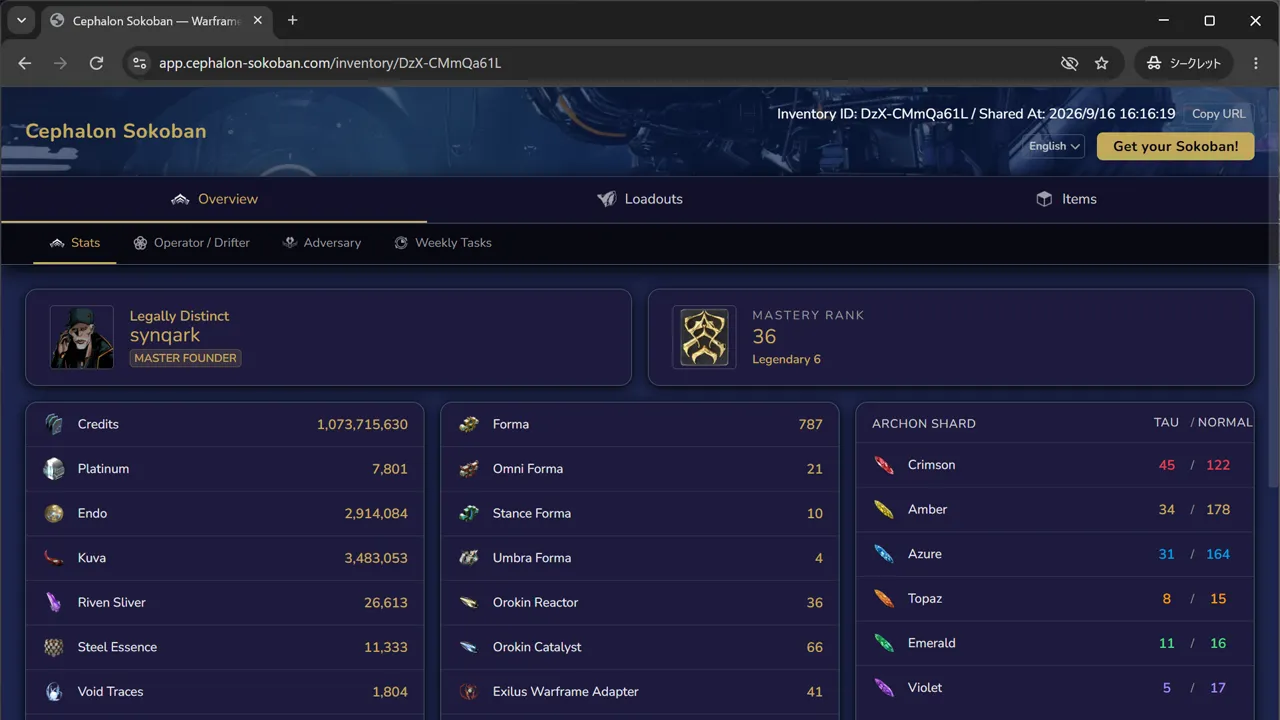Click the Crimson archon shard icon

[x=884, y=465]
